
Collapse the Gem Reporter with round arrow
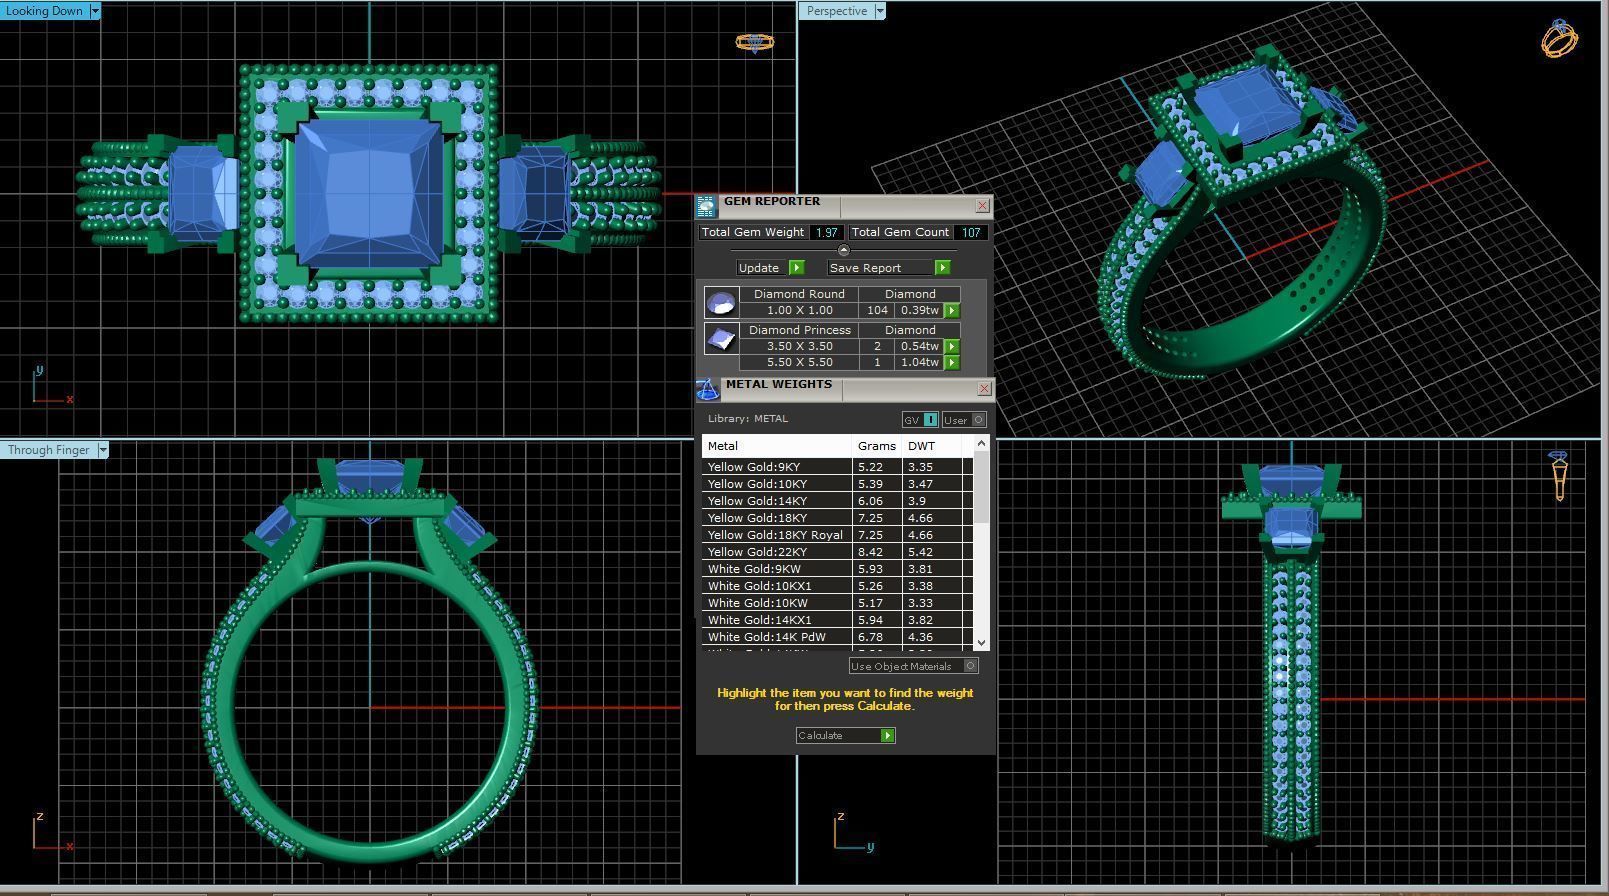coord(843,250)
